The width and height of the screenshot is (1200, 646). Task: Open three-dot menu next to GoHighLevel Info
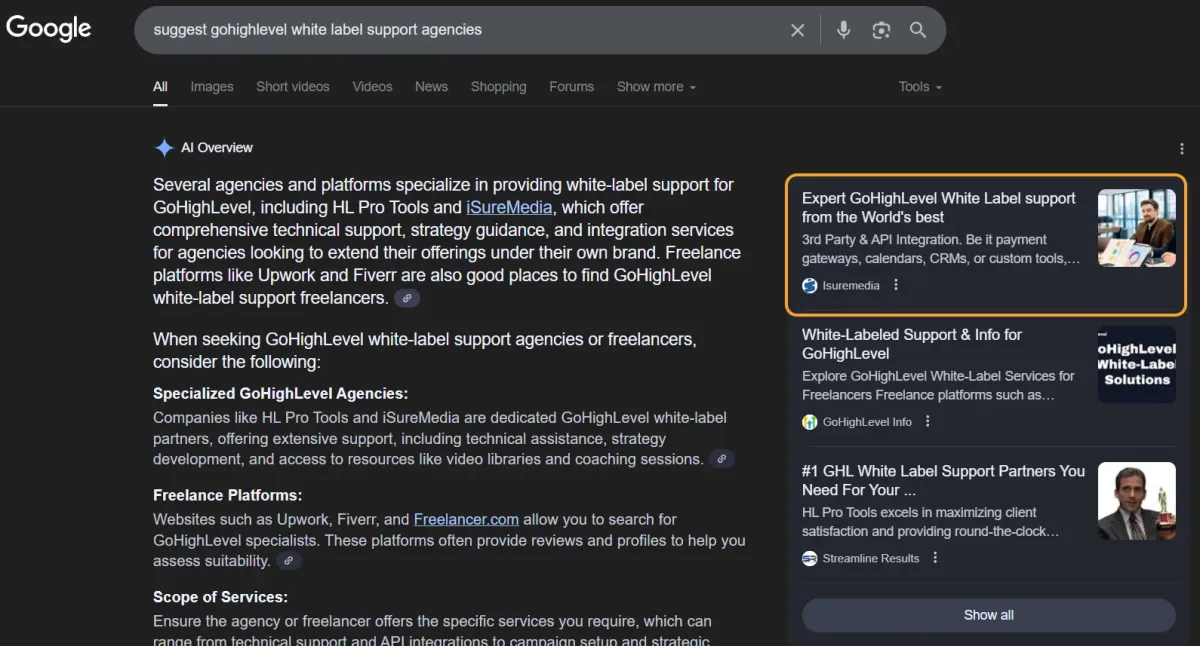point(928,422)
